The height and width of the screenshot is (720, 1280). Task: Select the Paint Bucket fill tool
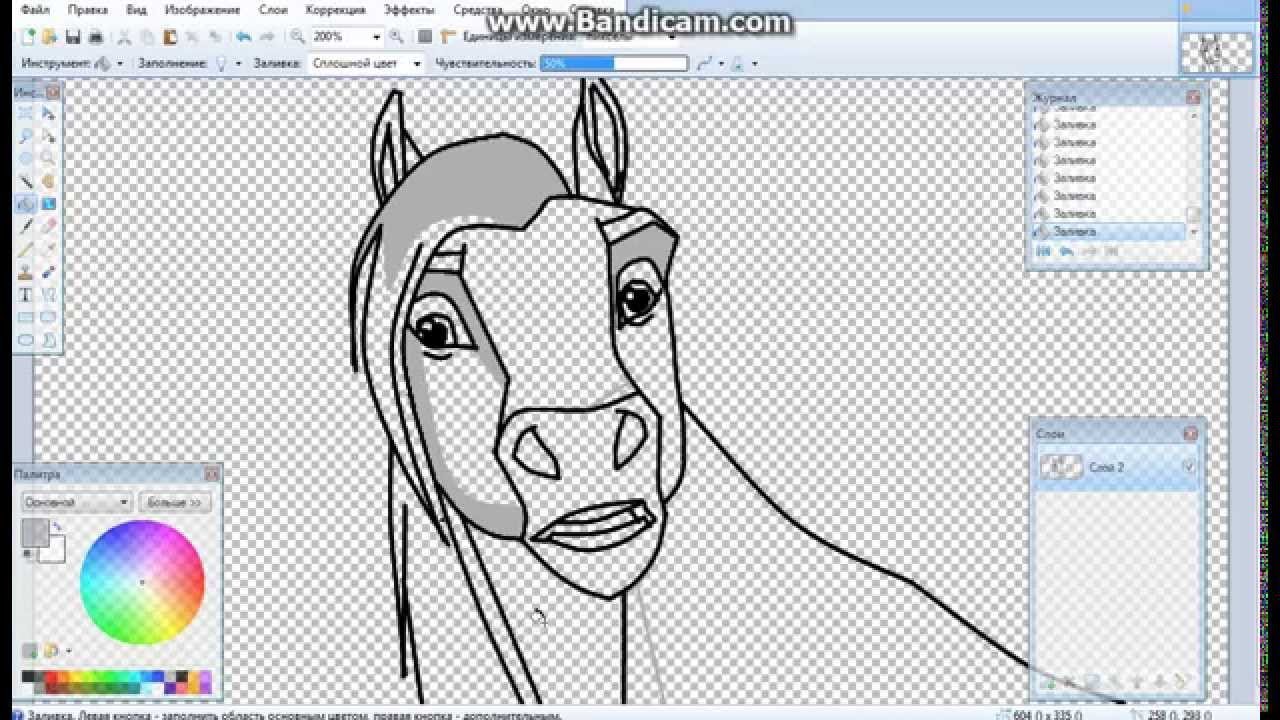tap(26, 204)
